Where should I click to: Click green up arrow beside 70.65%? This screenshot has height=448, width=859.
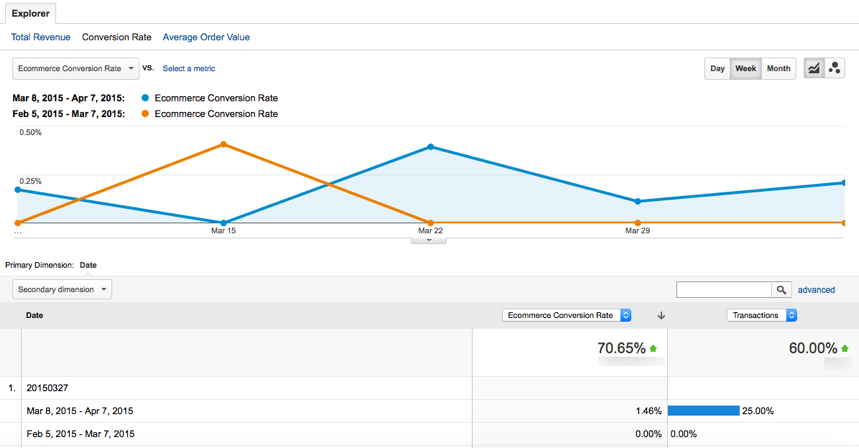click(x=653, y=348)
